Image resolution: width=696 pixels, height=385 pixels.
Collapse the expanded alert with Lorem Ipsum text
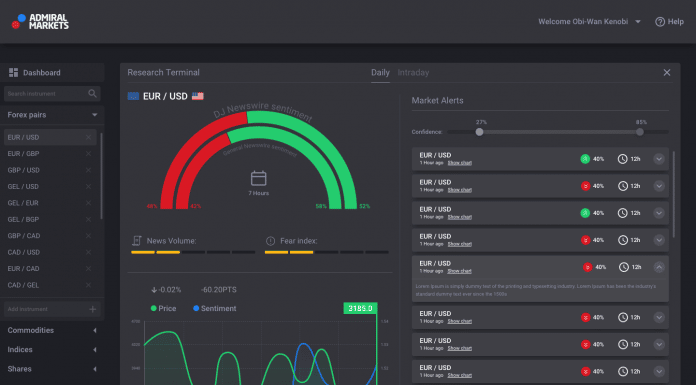click(659, 267)
